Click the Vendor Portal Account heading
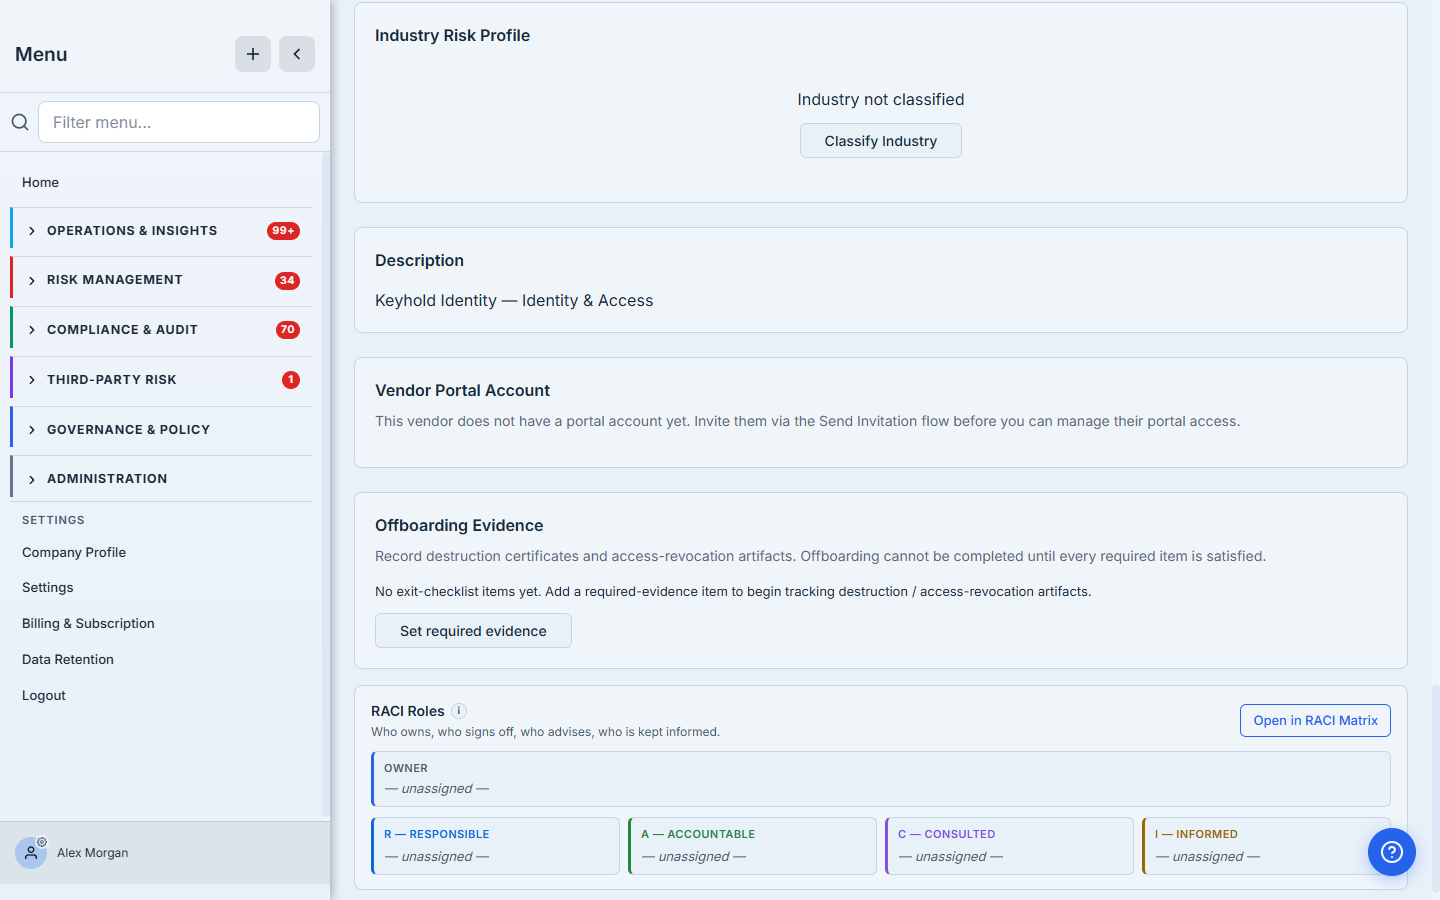Screen dimensions: 1440x900 [x=463, y=390]
